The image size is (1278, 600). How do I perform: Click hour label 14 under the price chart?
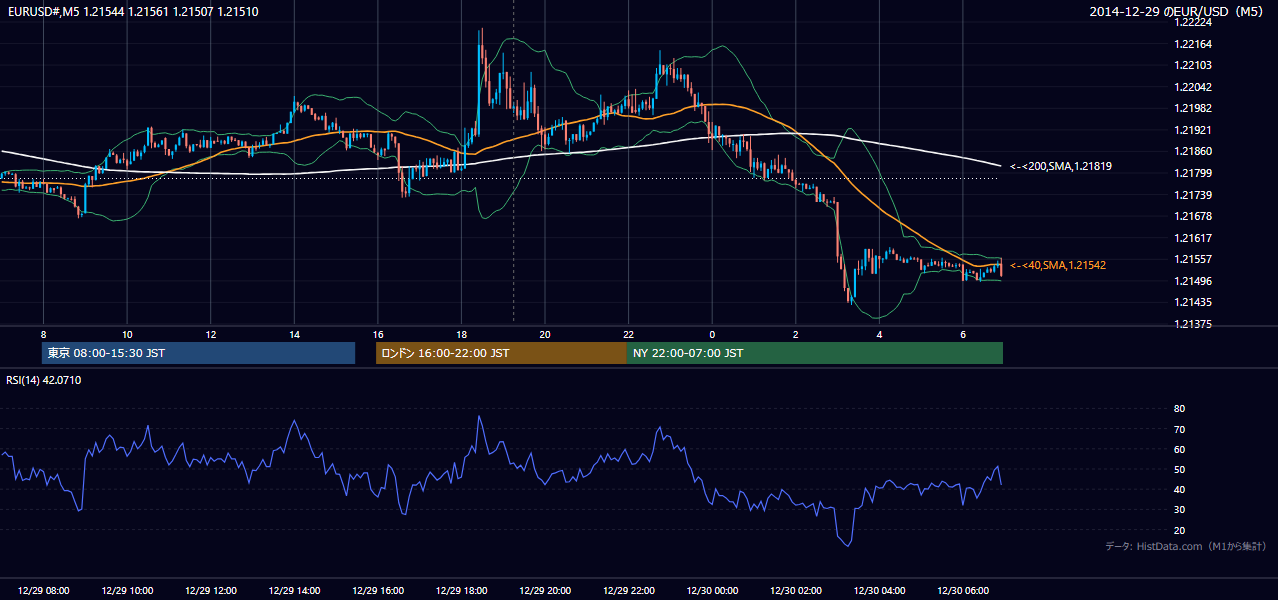tap(294, 334)
